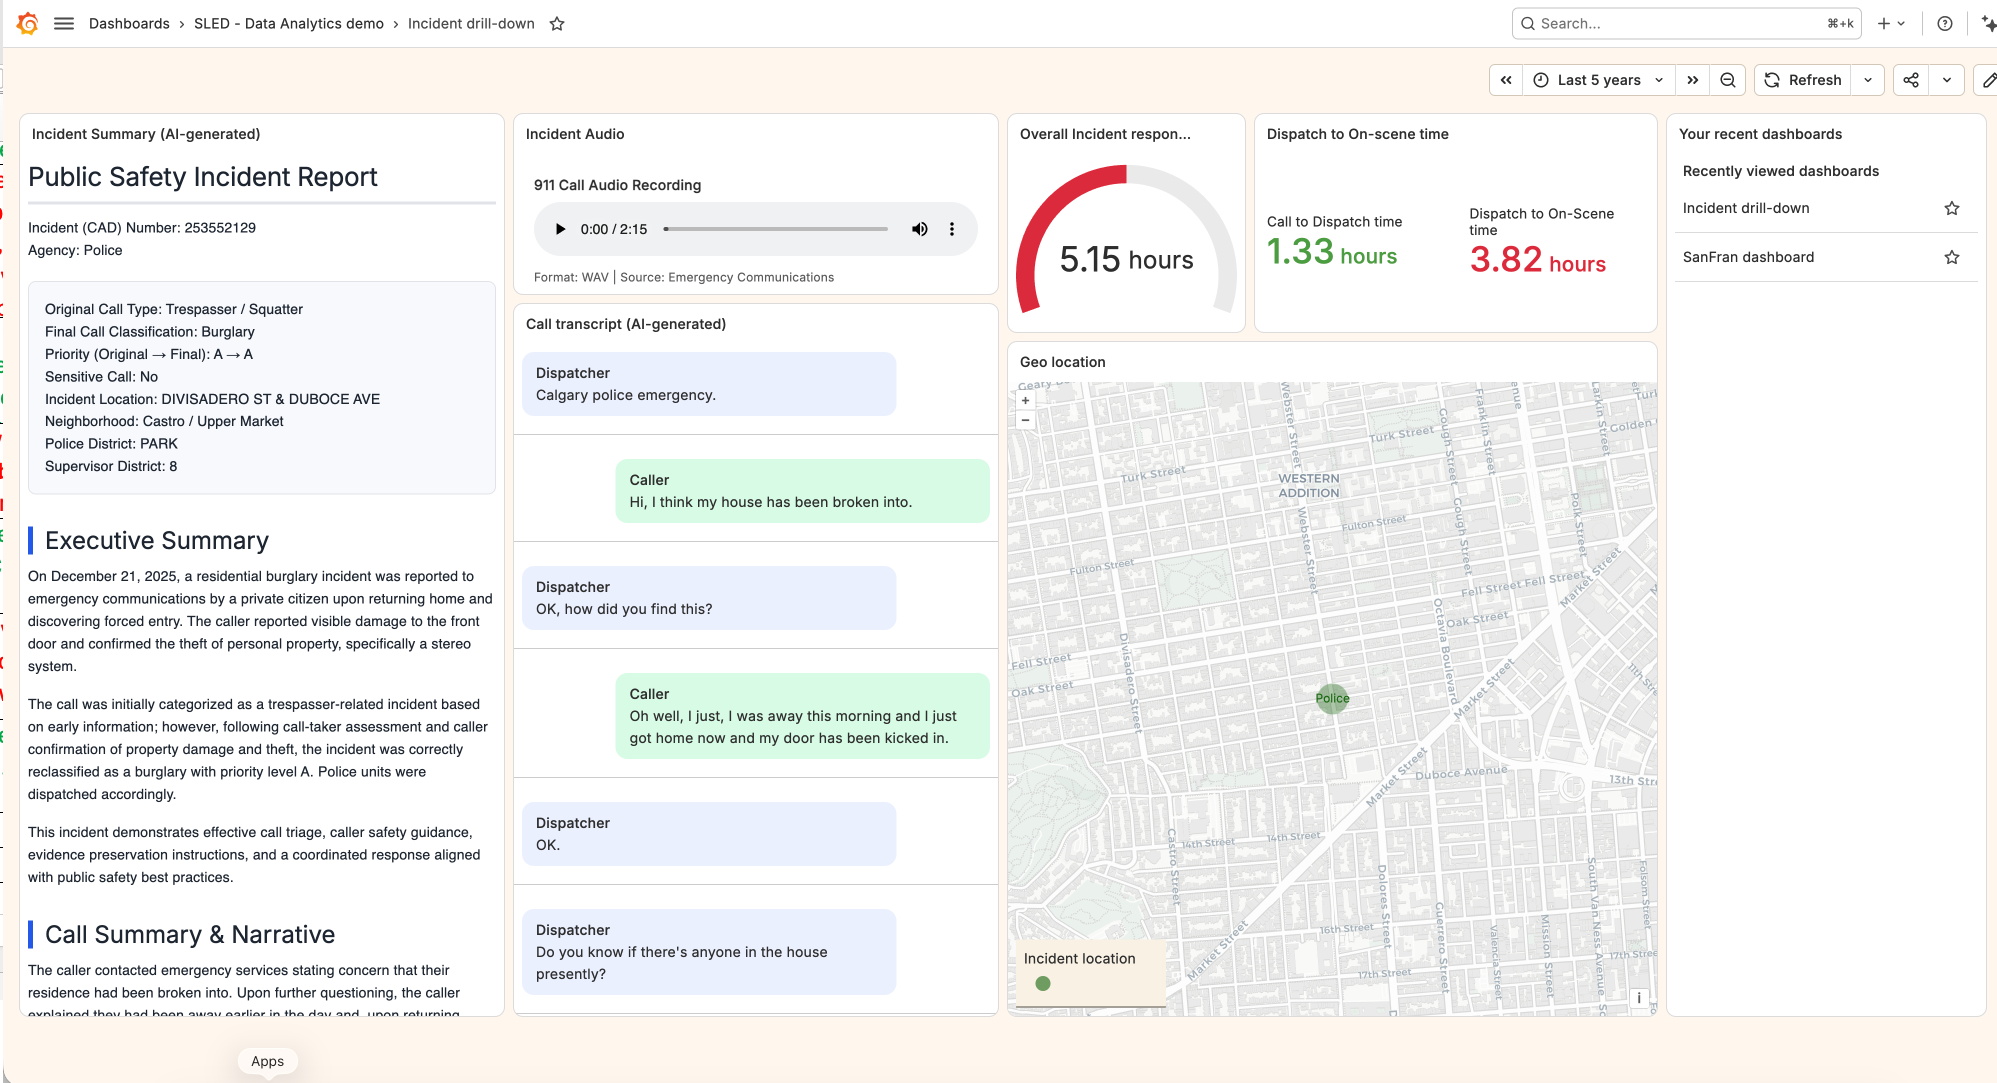1997x1083 pixels.
Task: Click the Share dashboard icon
Action: point(1911,80)
